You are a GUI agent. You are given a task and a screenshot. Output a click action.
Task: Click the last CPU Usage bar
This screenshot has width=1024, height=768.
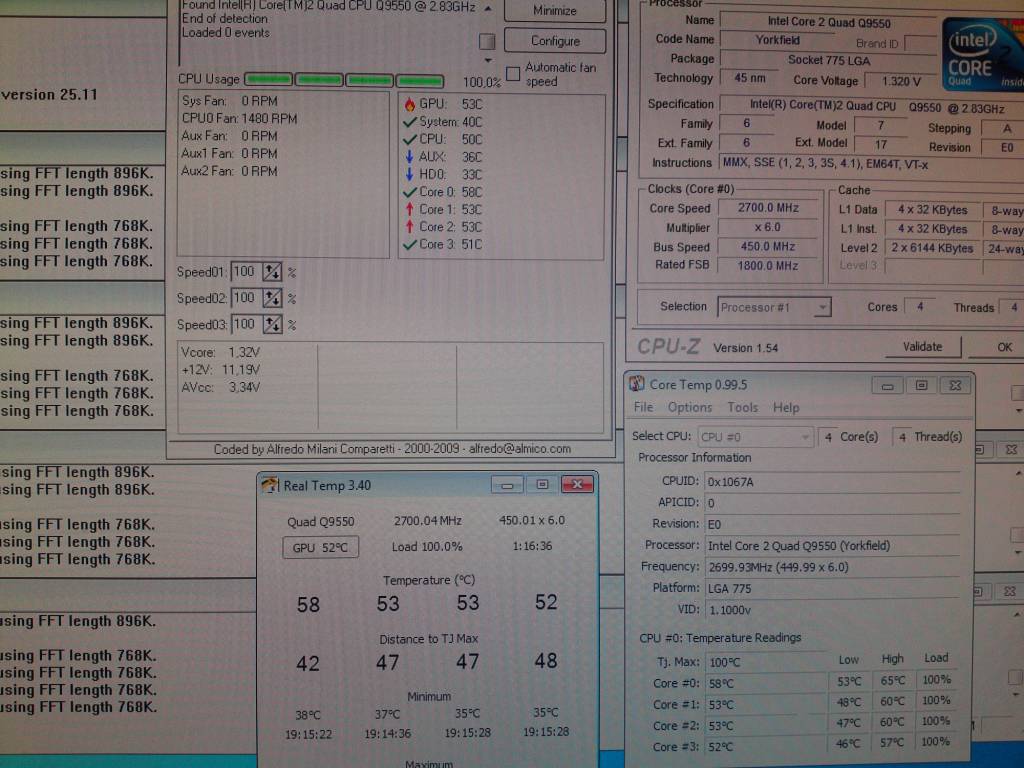tap(420, 81)
